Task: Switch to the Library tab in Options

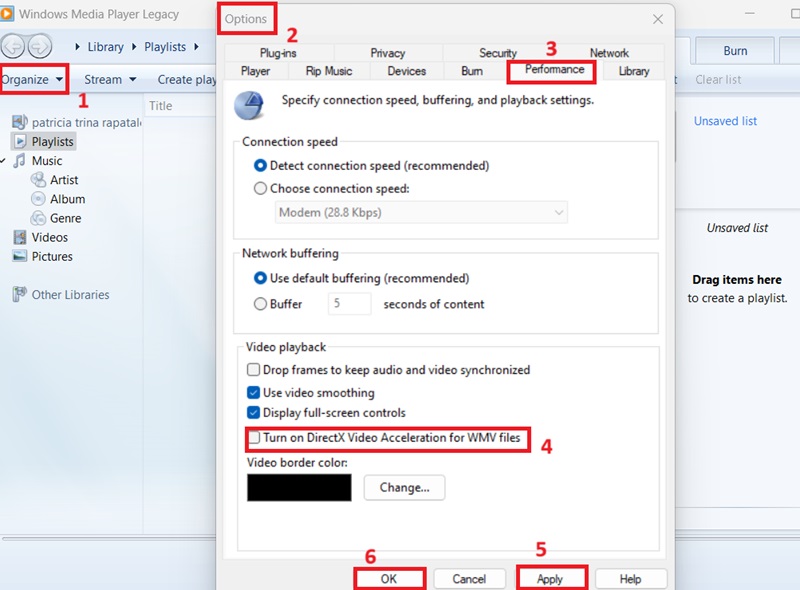Action: [x=634, y=71]
